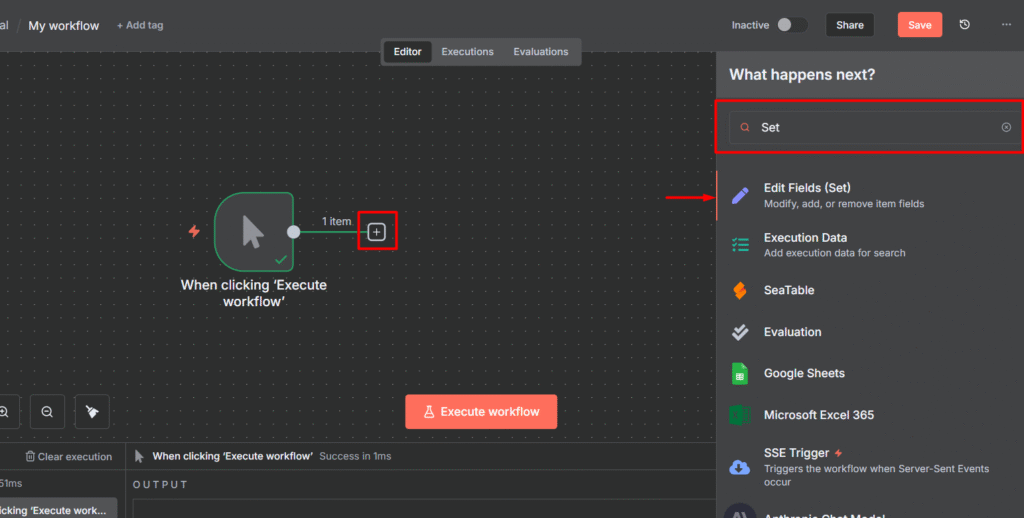The height and width of the screenshot is (518, 1024).
Task: Click the Share button
Action: click(849, 25)
